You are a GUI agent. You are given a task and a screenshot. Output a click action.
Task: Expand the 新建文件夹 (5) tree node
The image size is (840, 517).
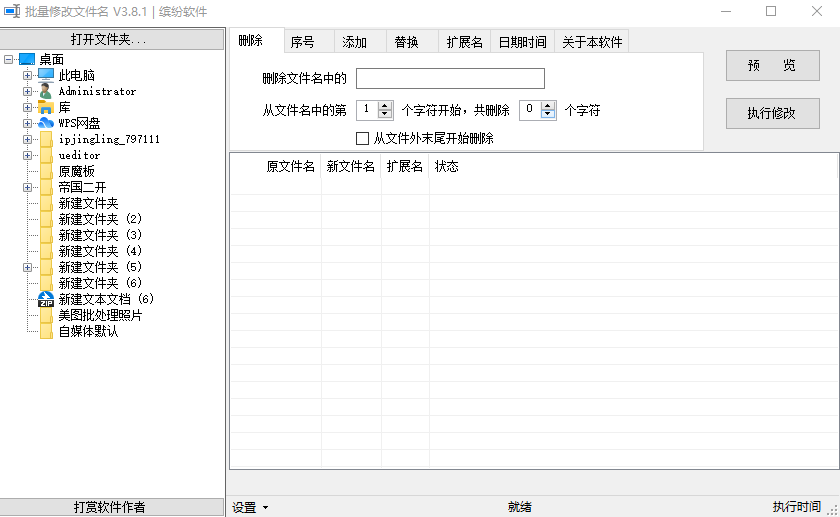(x=27, y=267)
